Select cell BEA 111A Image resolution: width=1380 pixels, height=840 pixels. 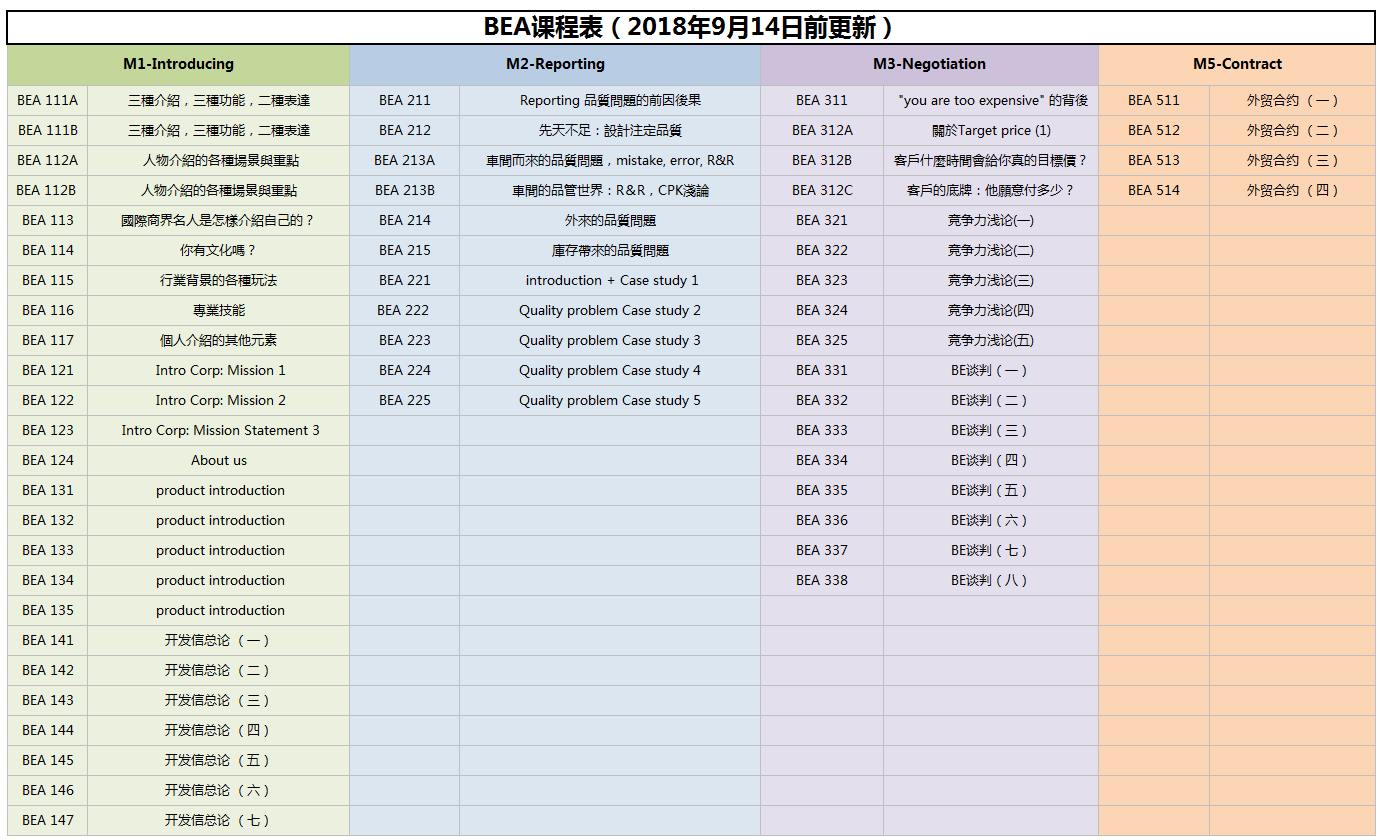point(48,100)
